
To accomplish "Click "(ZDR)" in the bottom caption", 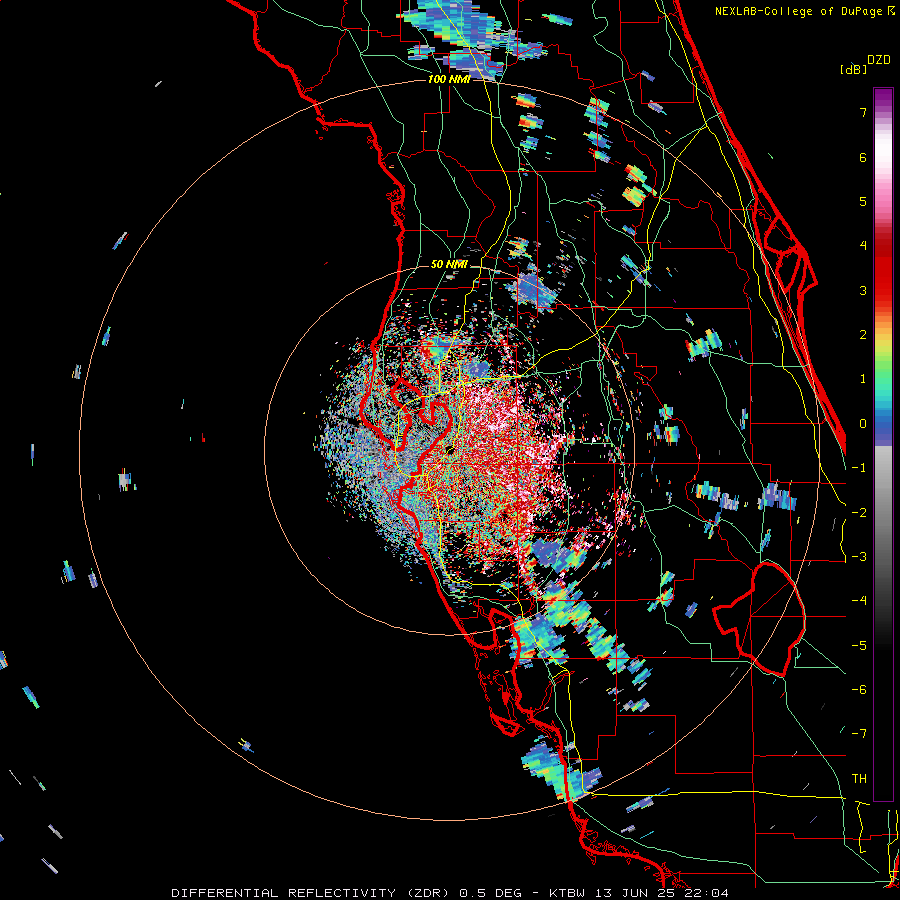I will (x=429, y=893).
